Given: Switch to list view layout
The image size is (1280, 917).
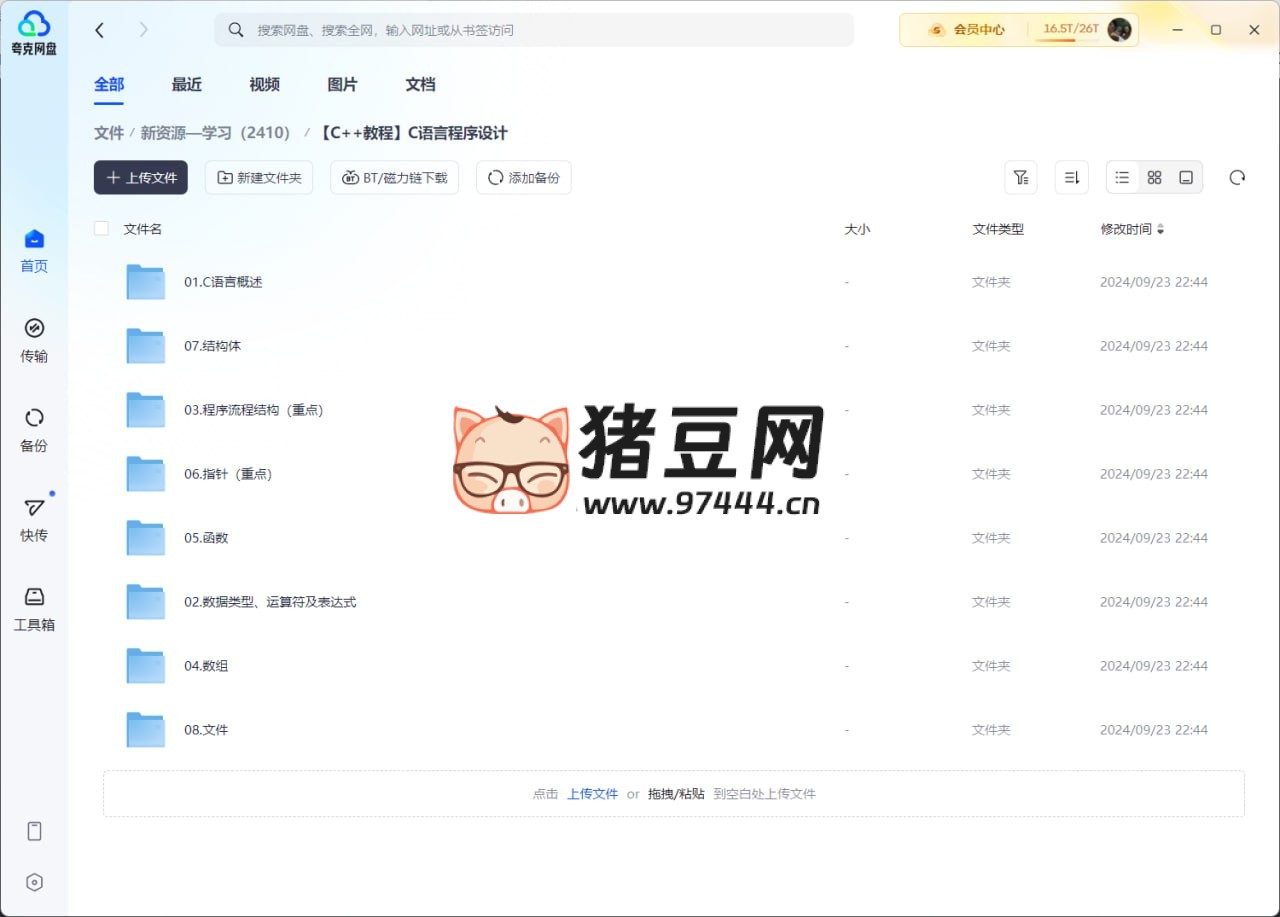Looking at the screenshot, I should click(x=1122, y=178).
